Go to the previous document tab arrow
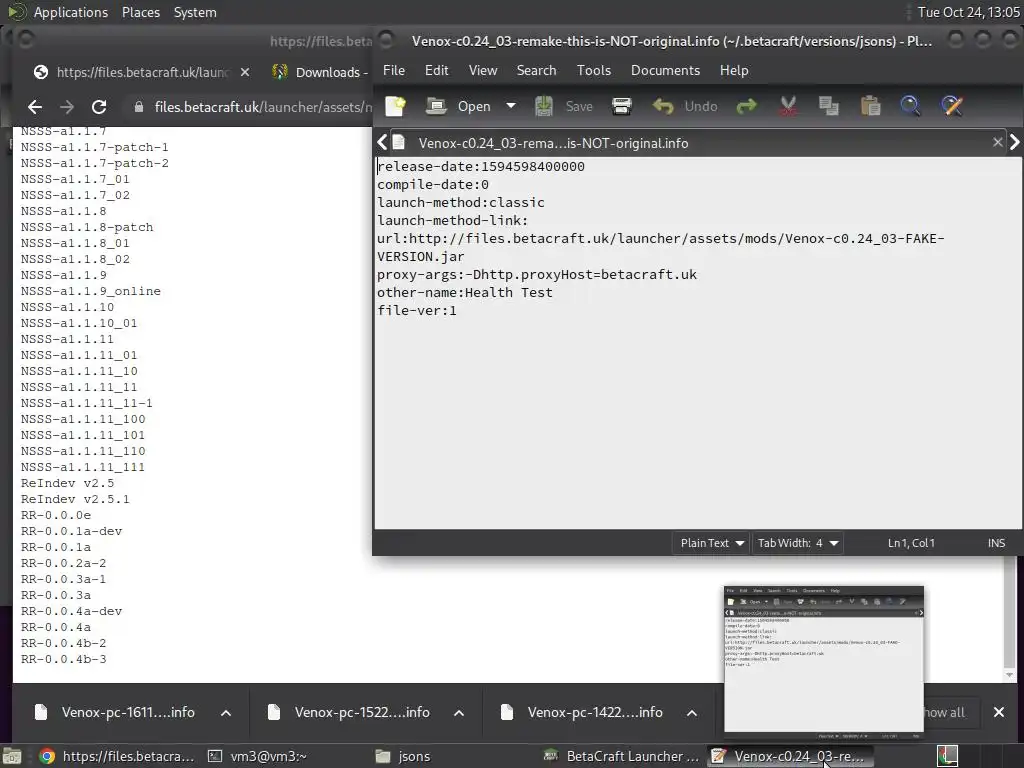 pos(382,142)
